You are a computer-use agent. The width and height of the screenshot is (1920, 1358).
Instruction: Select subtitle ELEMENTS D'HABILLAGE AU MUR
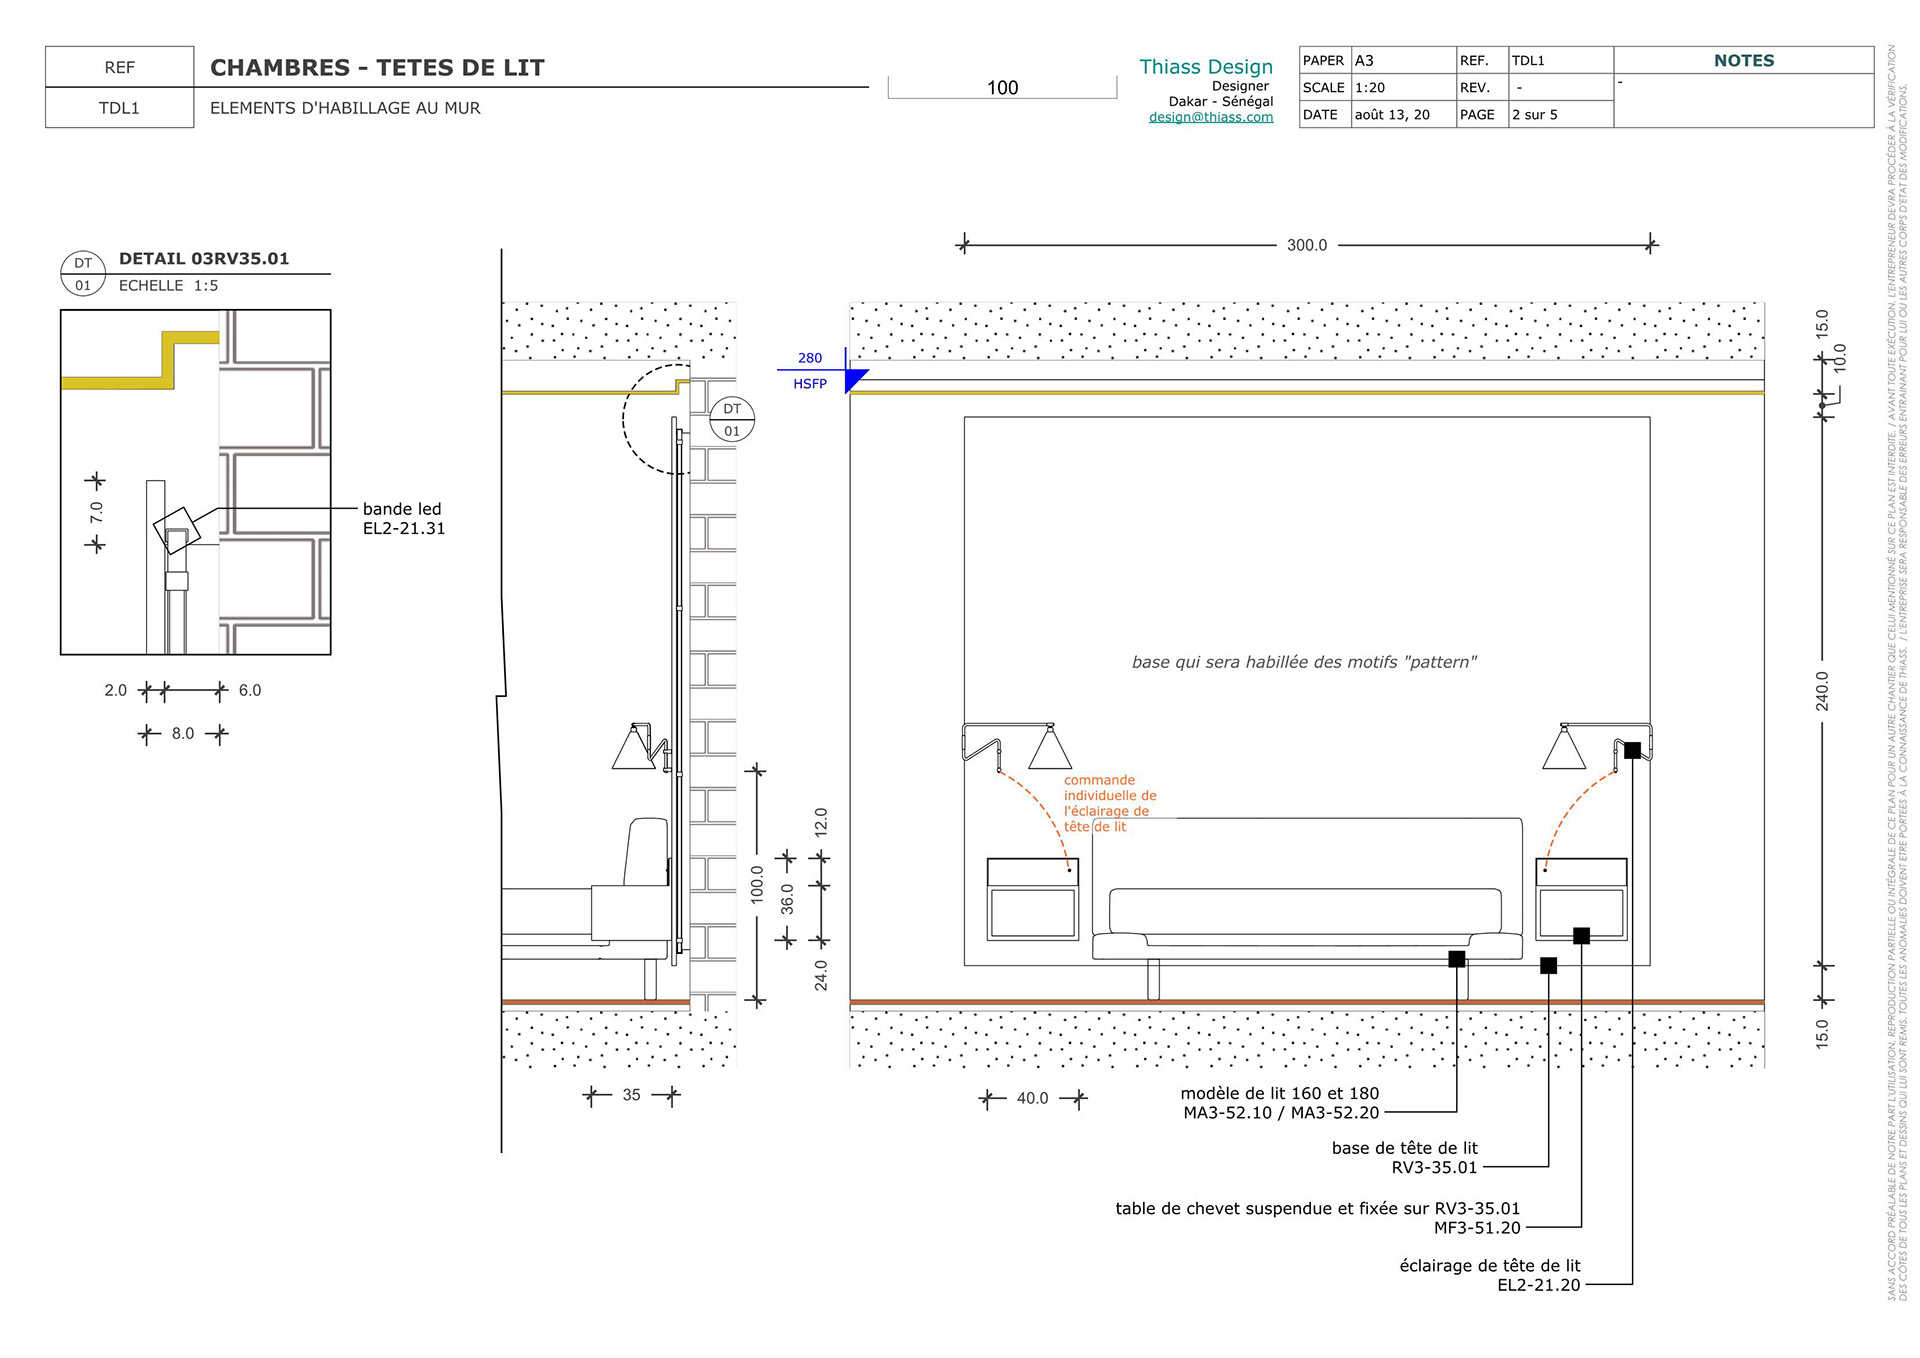pyautogui.click(x=345, y=108)
